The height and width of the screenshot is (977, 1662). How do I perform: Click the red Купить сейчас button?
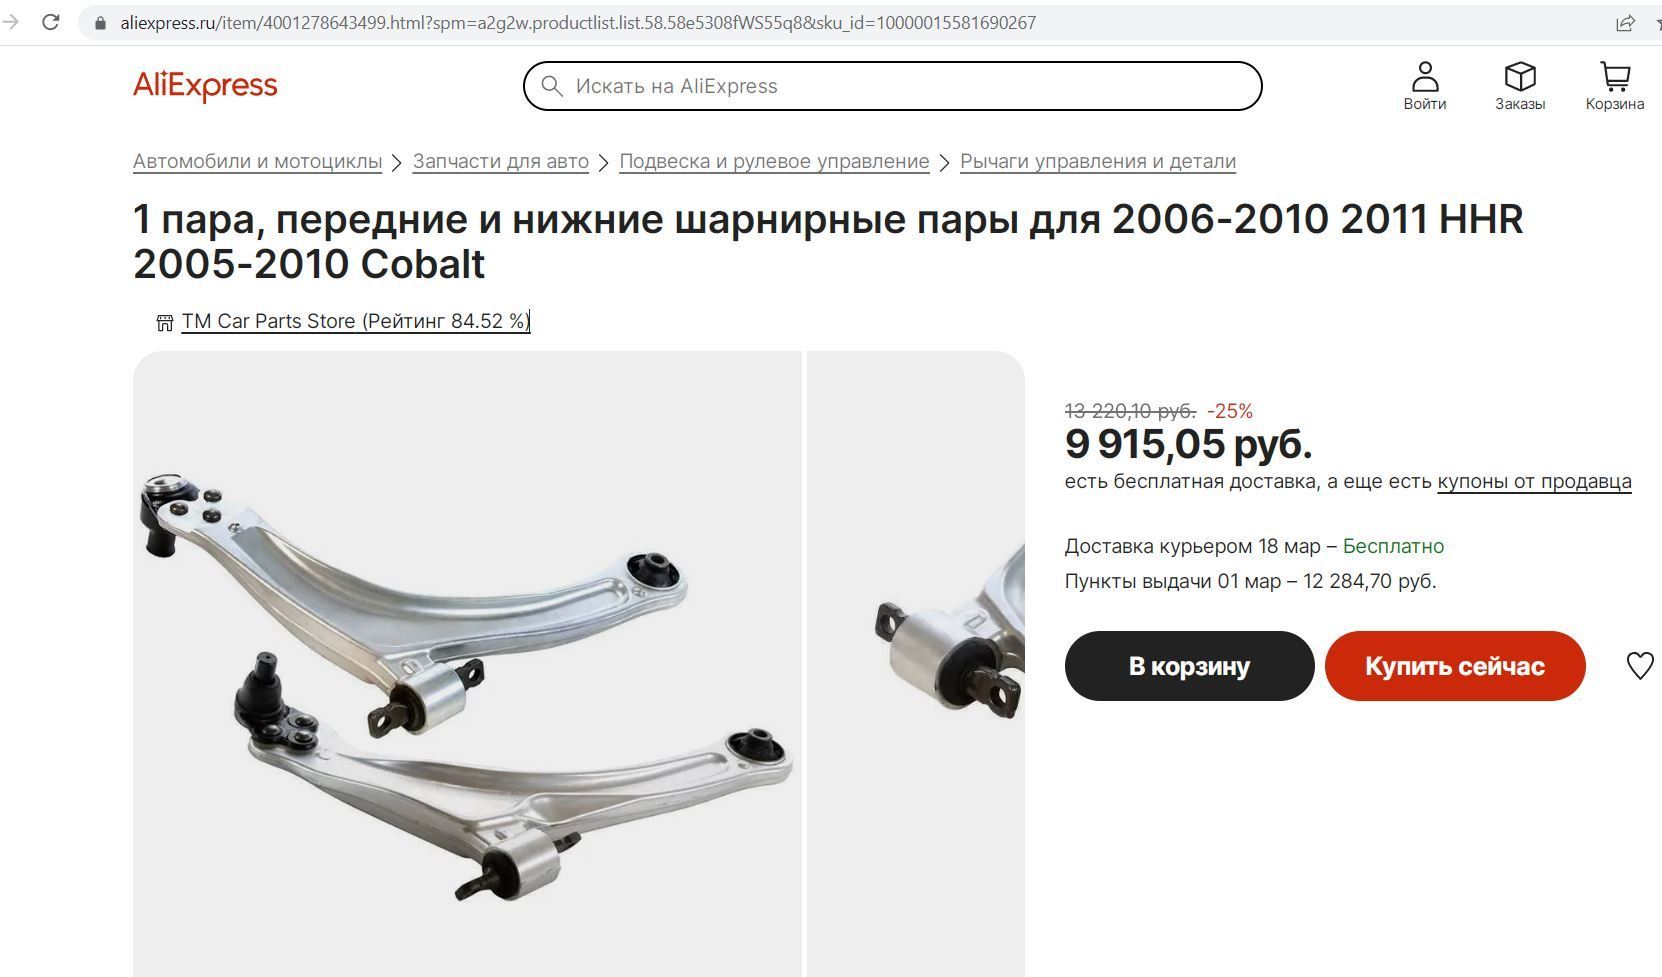1455,666
